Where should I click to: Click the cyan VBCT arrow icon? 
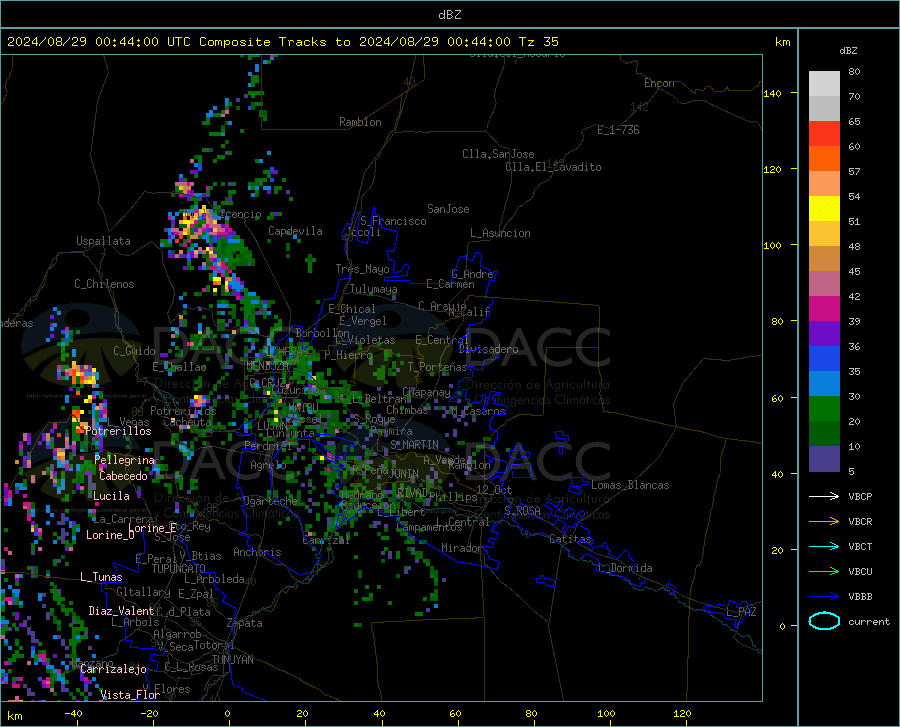click(x=824, y=546)
